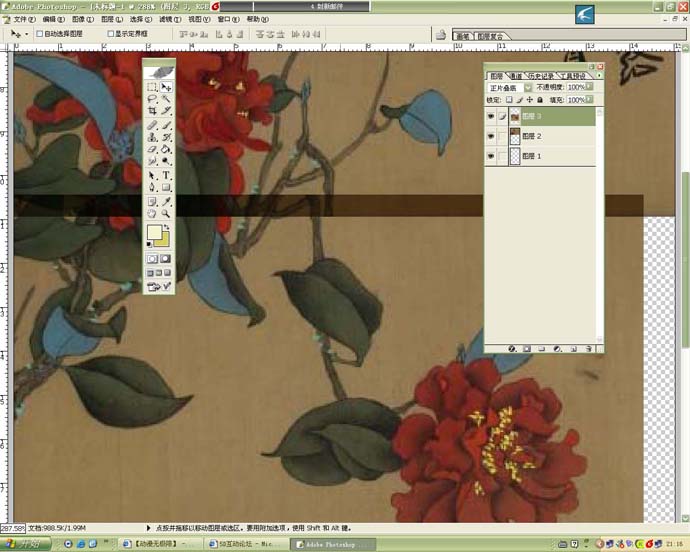Viewport: 690px width, 552px height.
Task: Select the Blur tool
Action: pyautogui.click(x=152, y=161)
